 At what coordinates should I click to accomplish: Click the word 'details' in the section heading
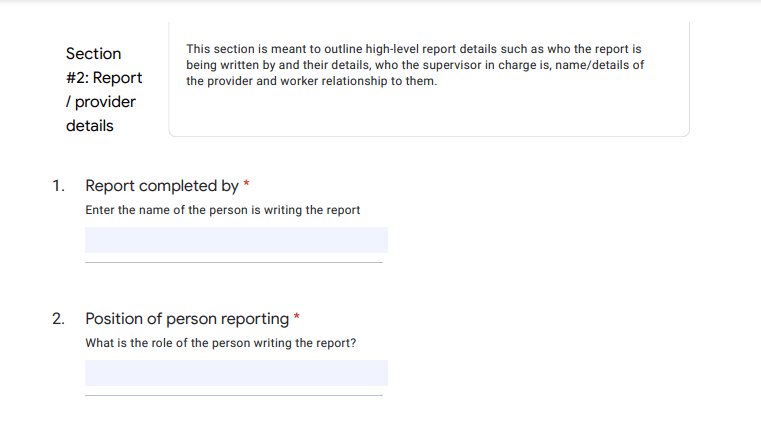pos(89,126)
